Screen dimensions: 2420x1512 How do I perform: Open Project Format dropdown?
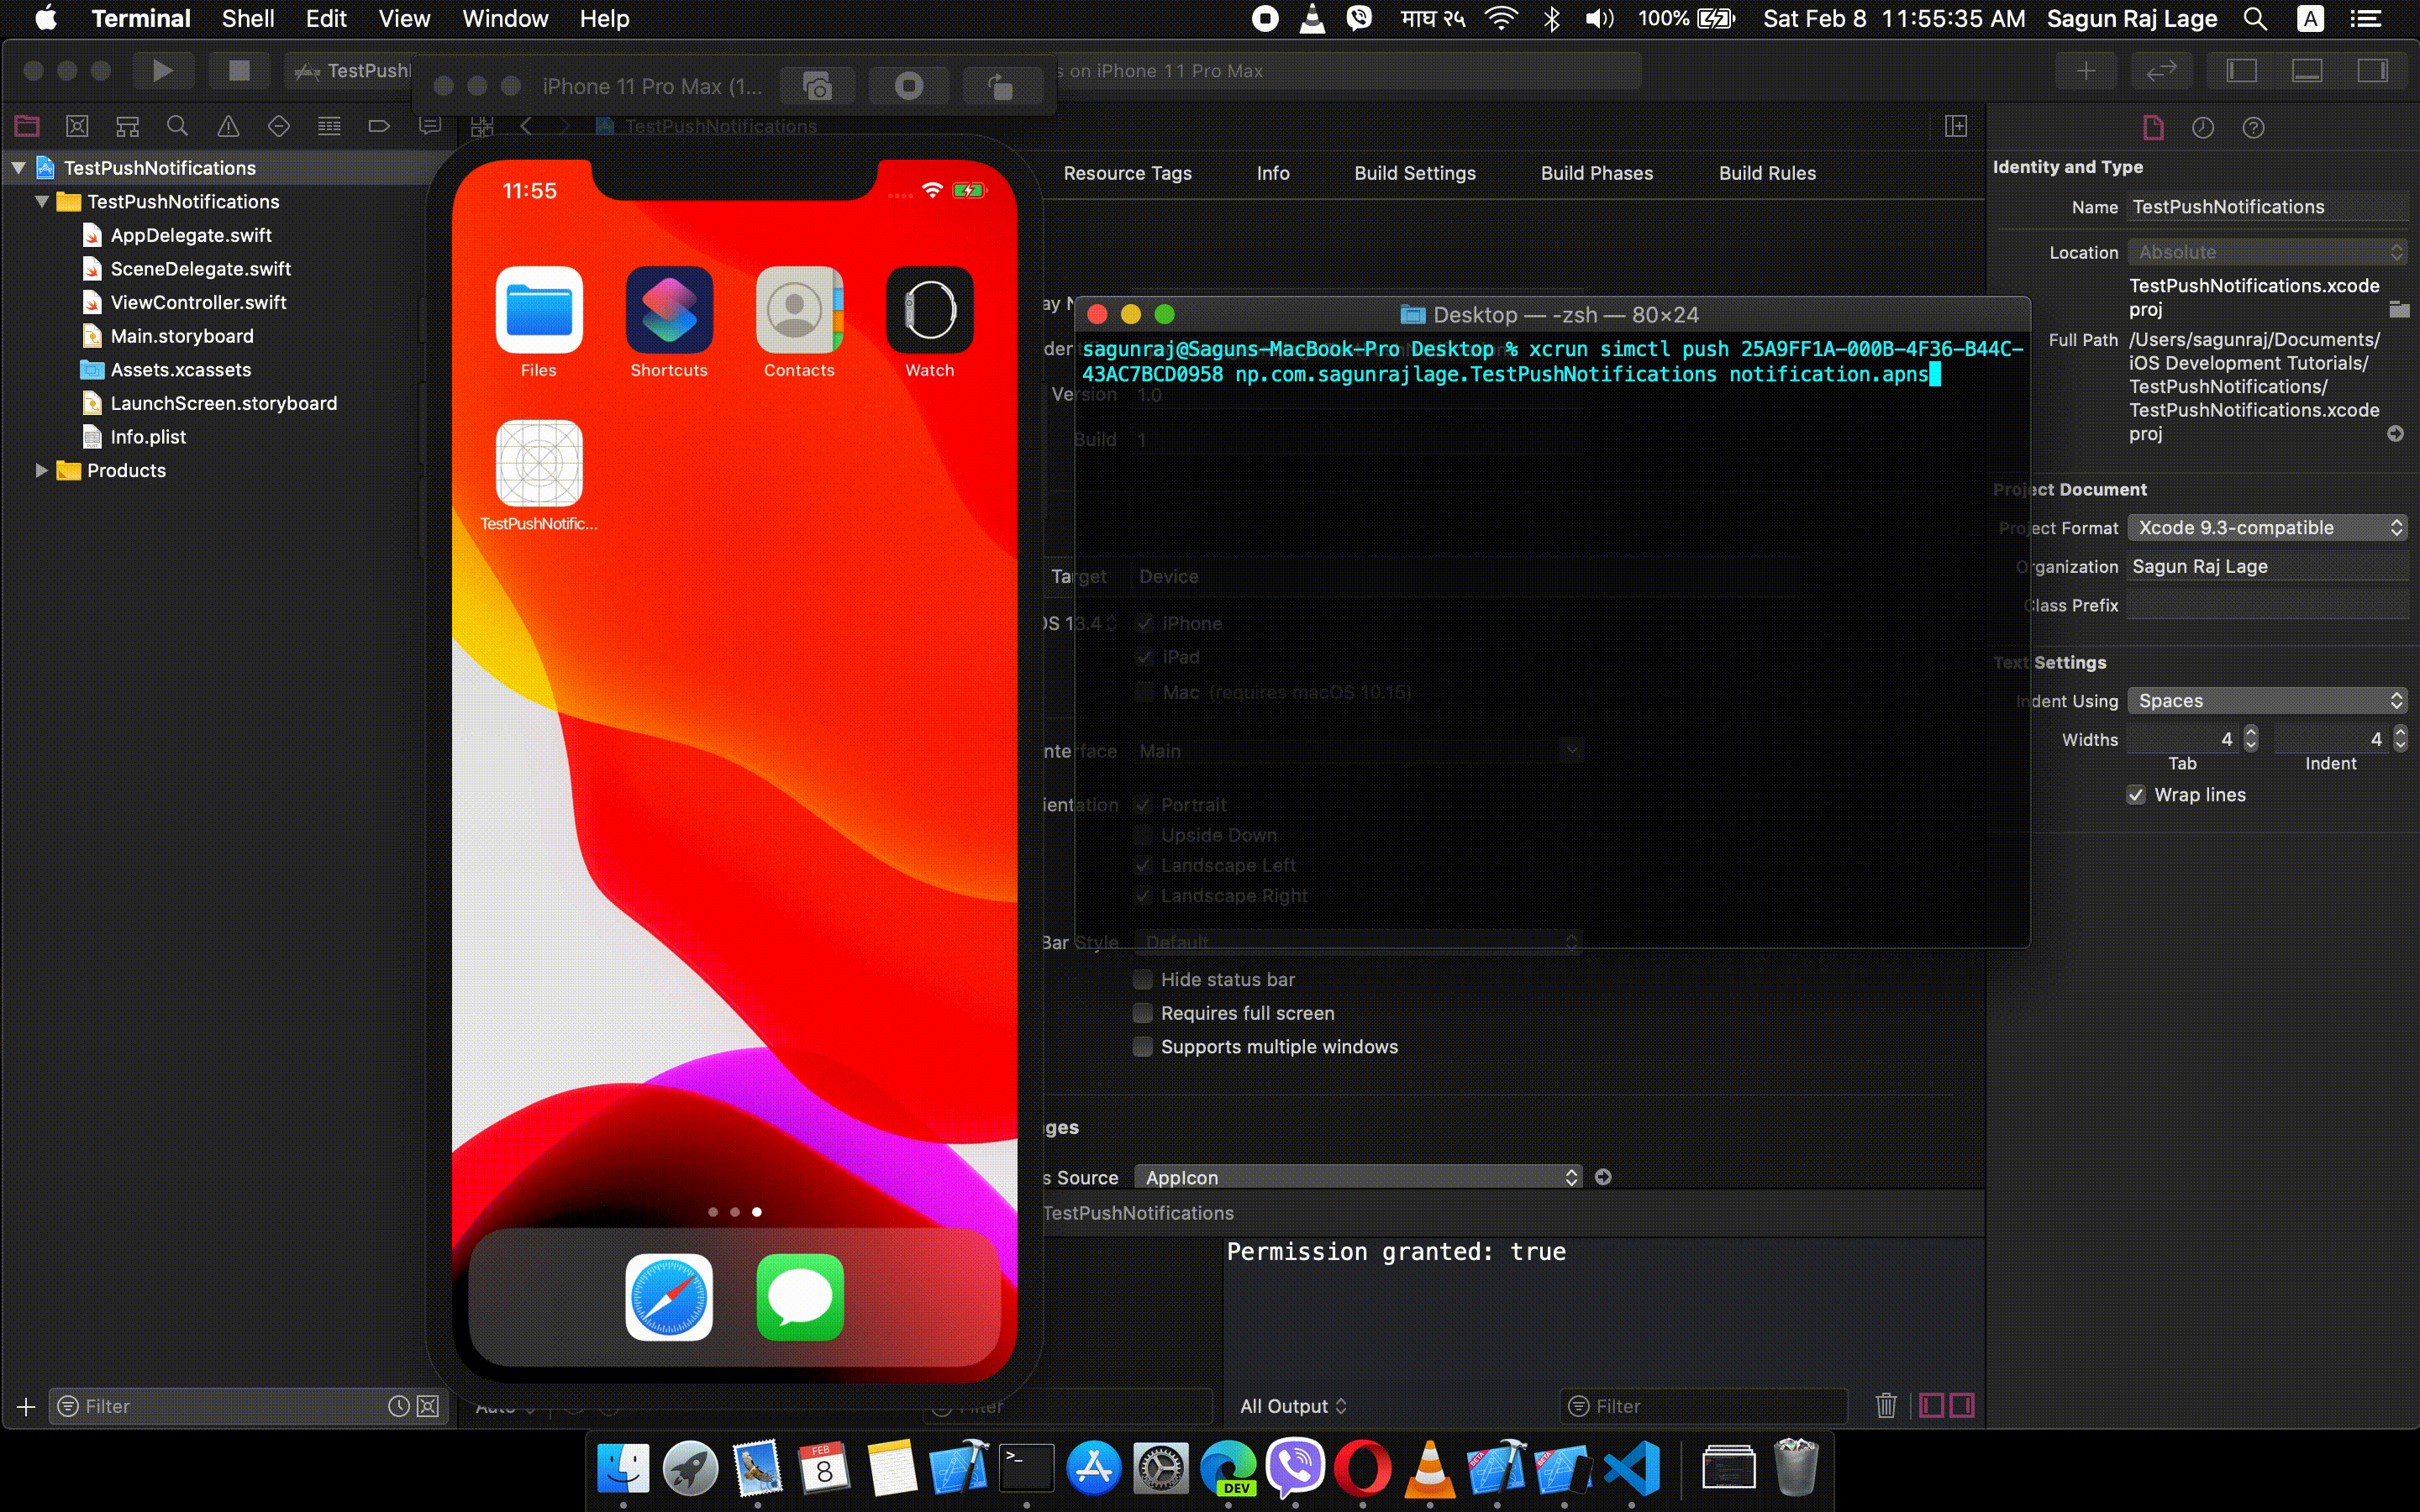click(2266, 528)
